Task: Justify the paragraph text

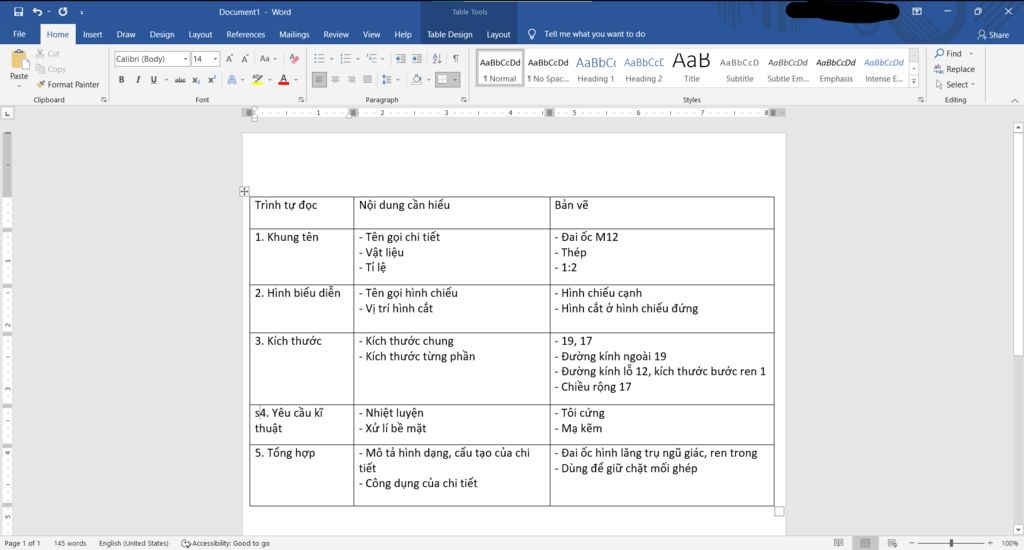Action: click(367, 80)
